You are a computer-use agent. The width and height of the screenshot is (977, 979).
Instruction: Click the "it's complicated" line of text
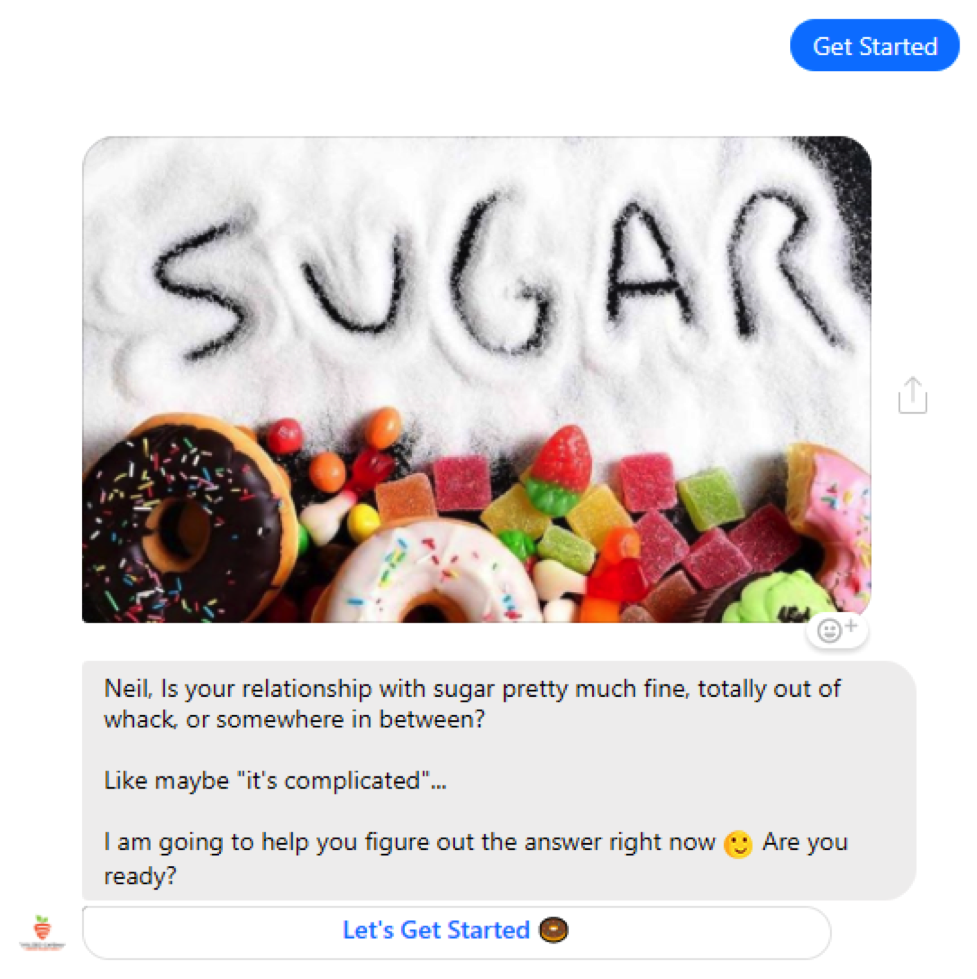(x=275, y=781)
